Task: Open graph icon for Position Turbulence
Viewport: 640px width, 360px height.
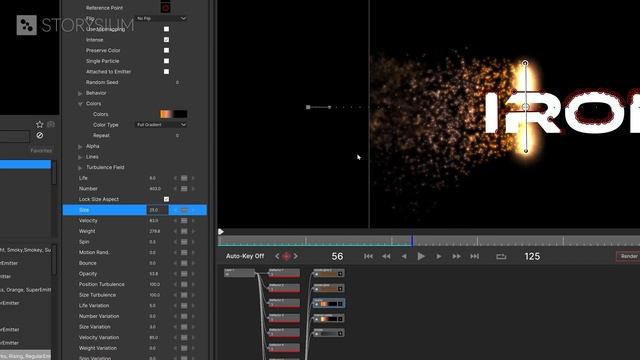Action: coord(184,284)
